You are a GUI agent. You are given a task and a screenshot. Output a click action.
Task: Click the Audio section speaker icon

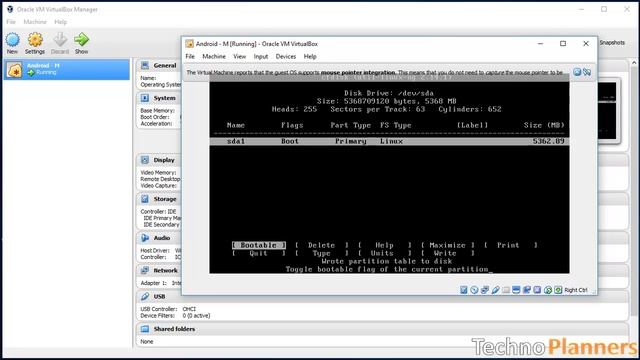(x=145, y=238)
